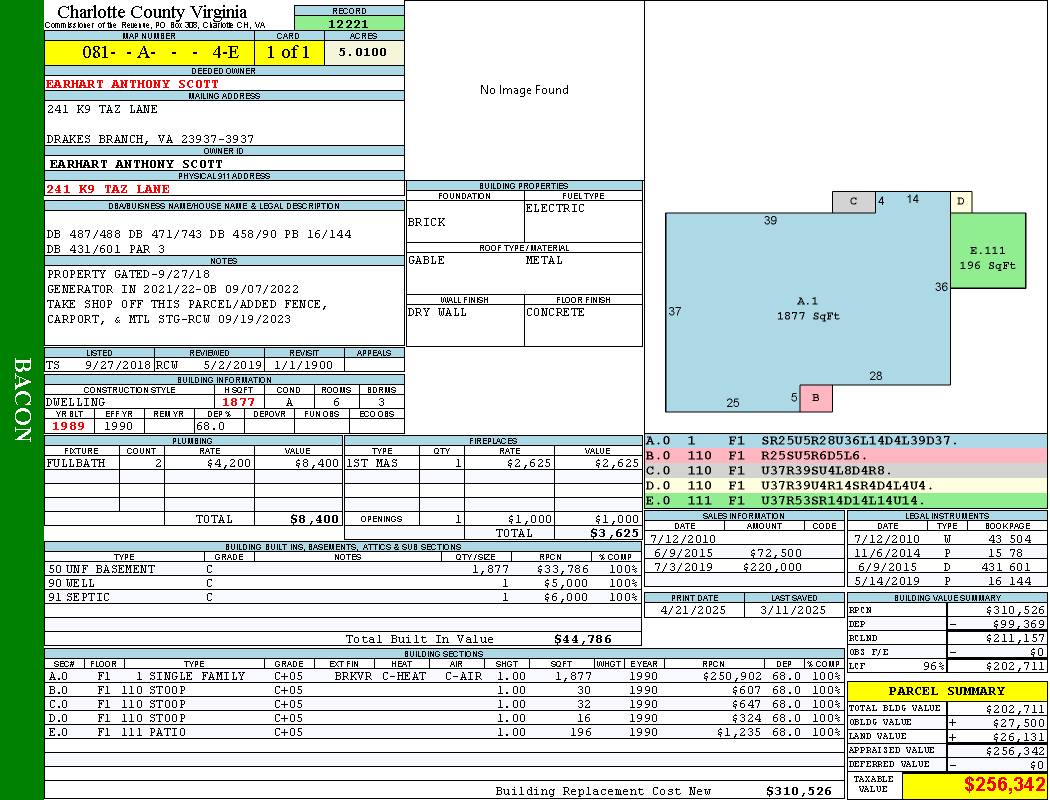Select total bldg value $202,711

click(1015, 709)
